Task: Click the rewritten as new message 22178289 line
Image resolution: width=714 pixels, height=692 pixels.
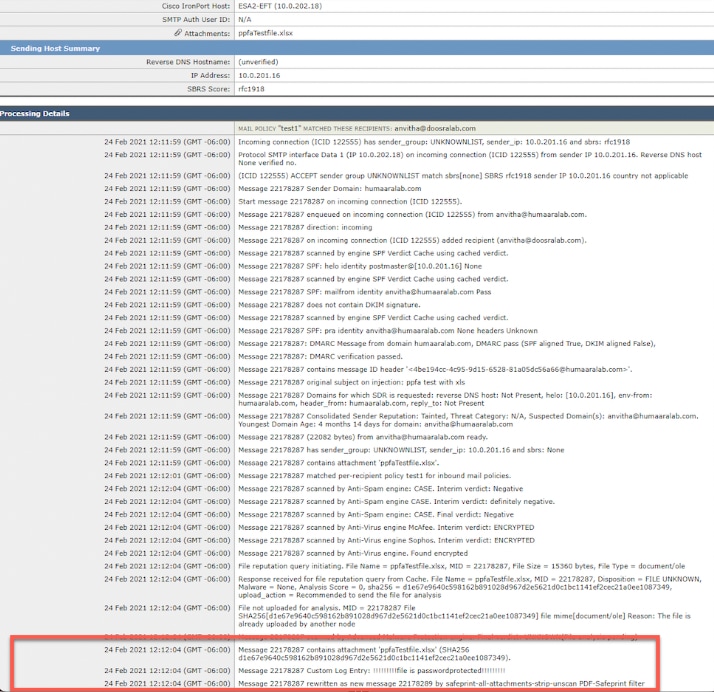Action: (x=441, y=684)
